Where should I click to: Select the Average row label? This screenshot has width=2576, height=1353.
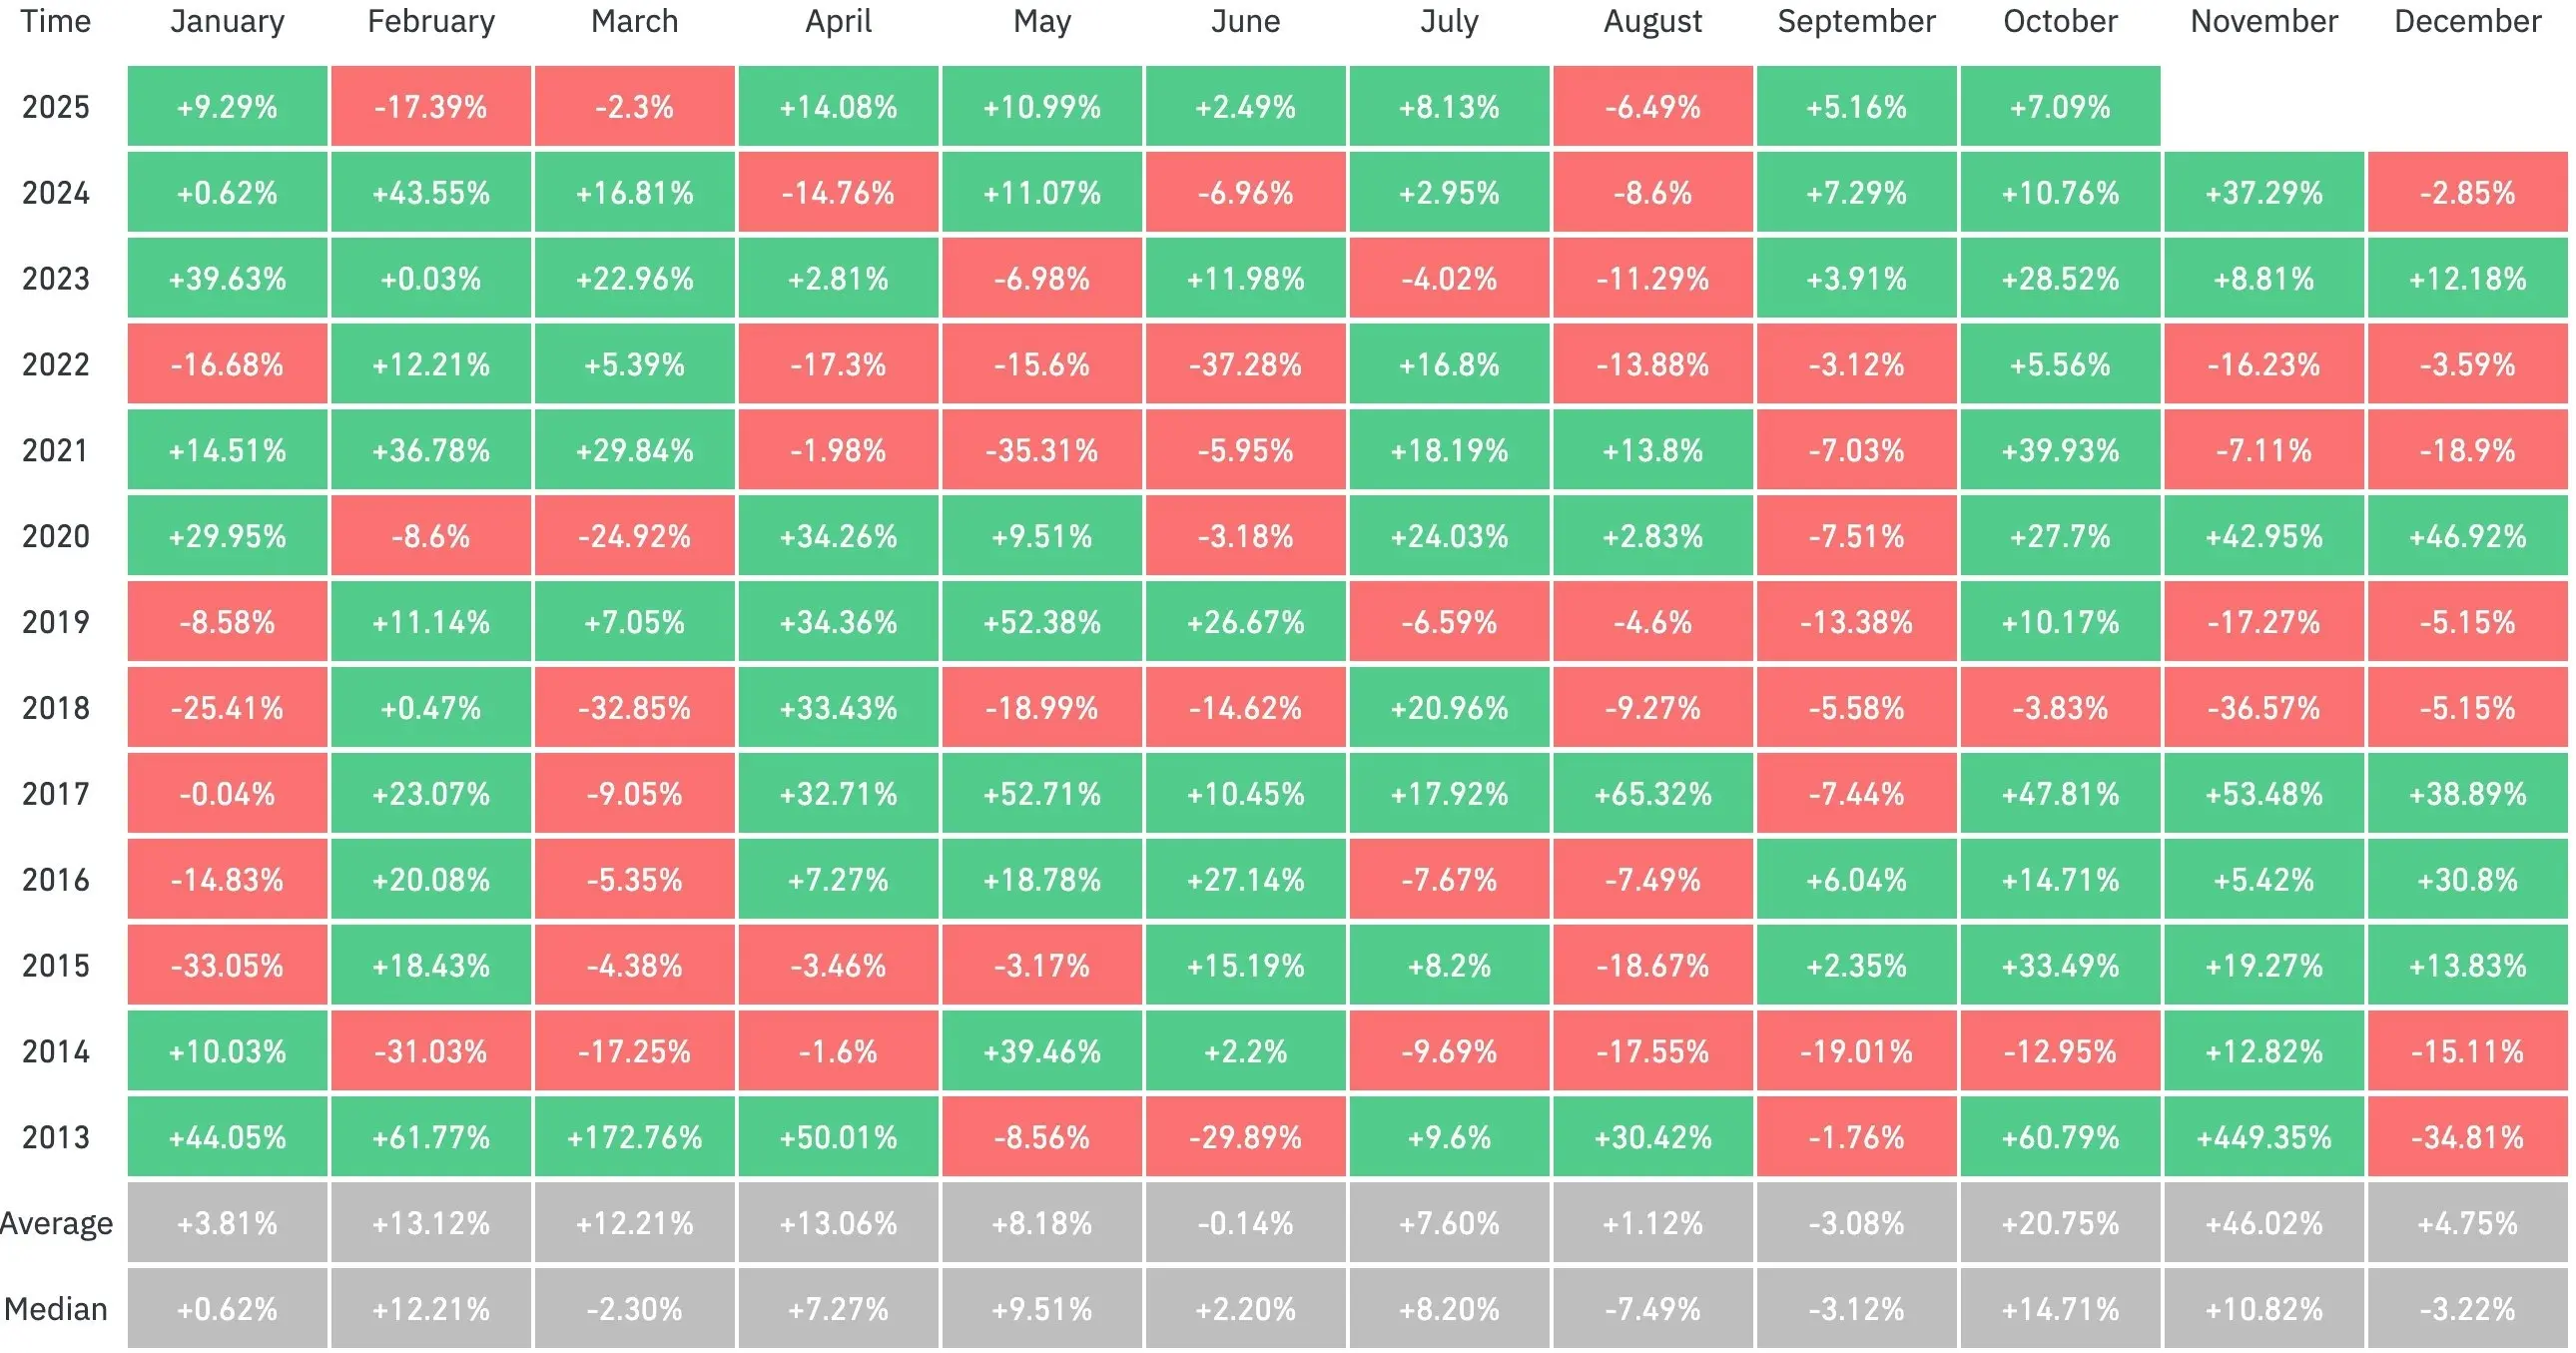(x=56, y=1223)
